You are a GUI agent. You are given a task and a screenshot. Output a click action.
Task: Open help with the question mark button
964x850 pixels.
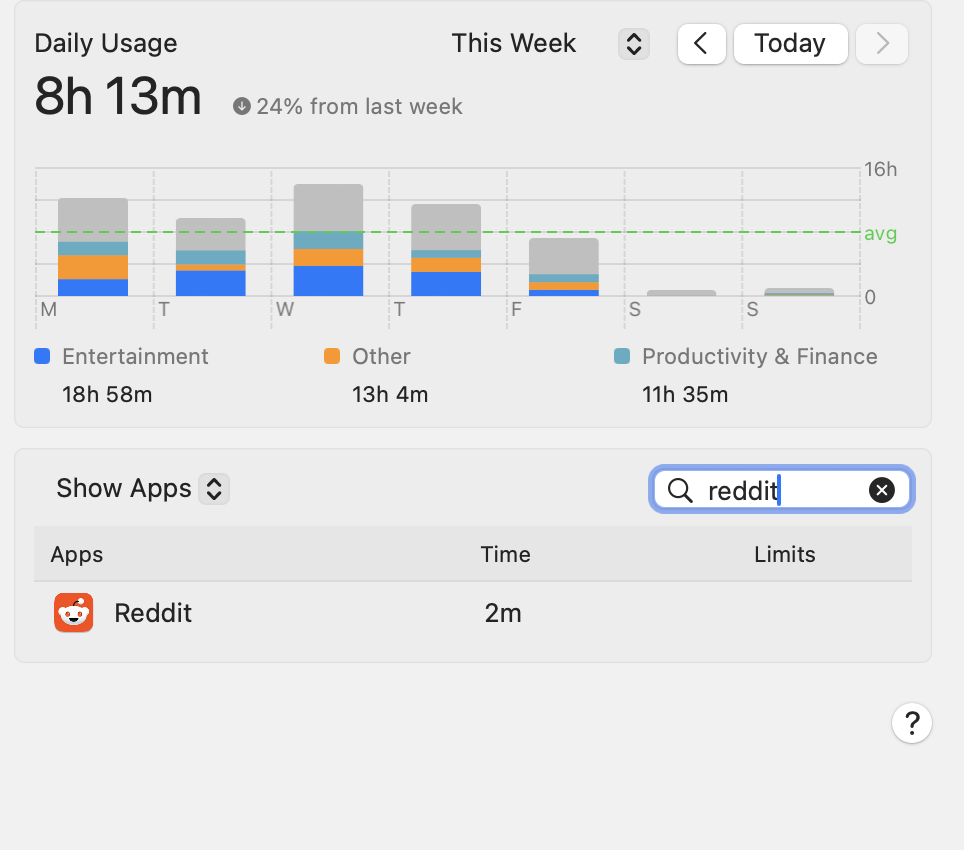tap(911, 723)
